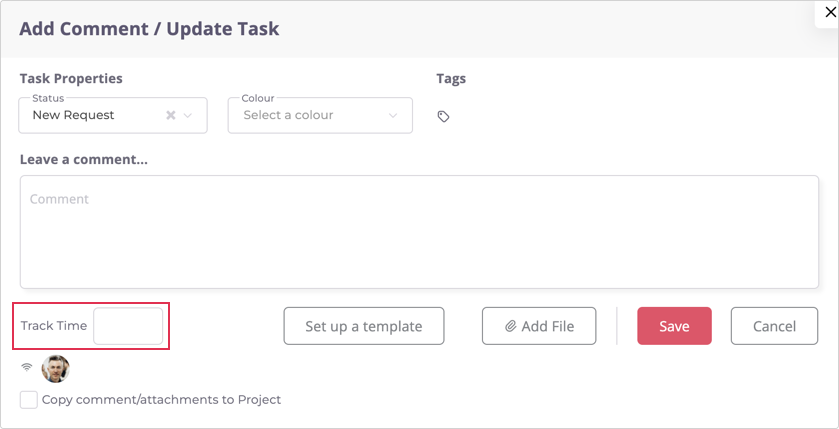Click the paperclip icon on Add File
839x429 pixels.
[x=510, y=326]
